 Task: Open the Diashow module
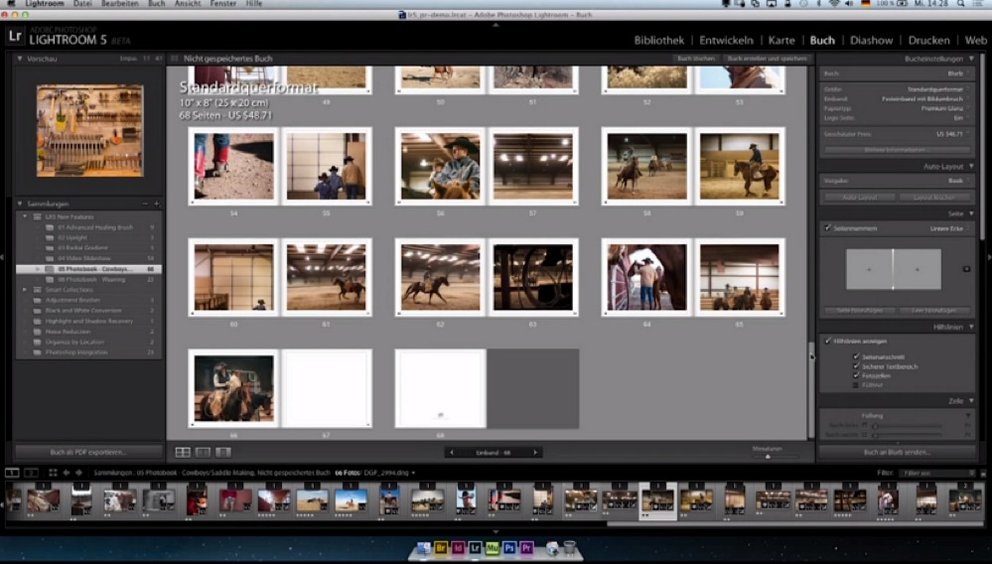point(871,40)
